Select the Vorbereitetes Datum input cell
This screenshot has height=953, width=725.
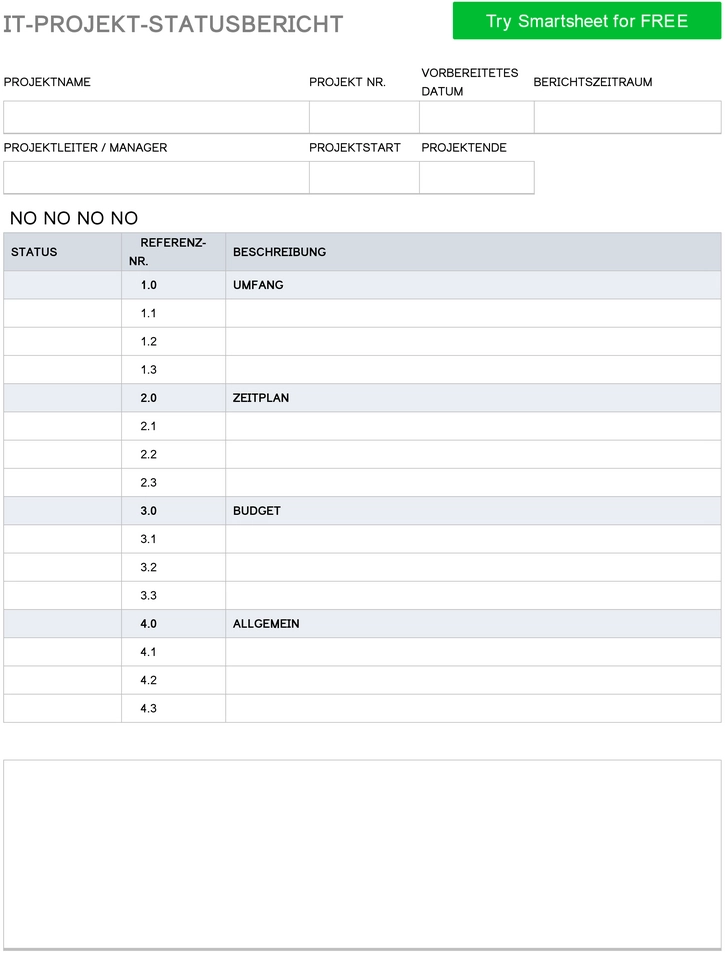[476, 117]
